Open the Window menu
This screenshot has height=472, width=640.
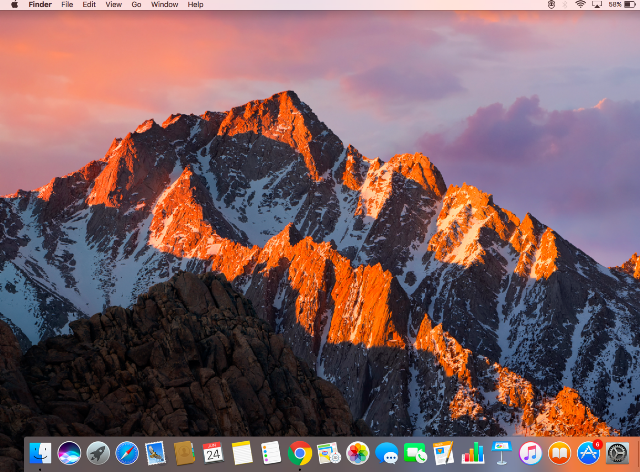[164, 4]
